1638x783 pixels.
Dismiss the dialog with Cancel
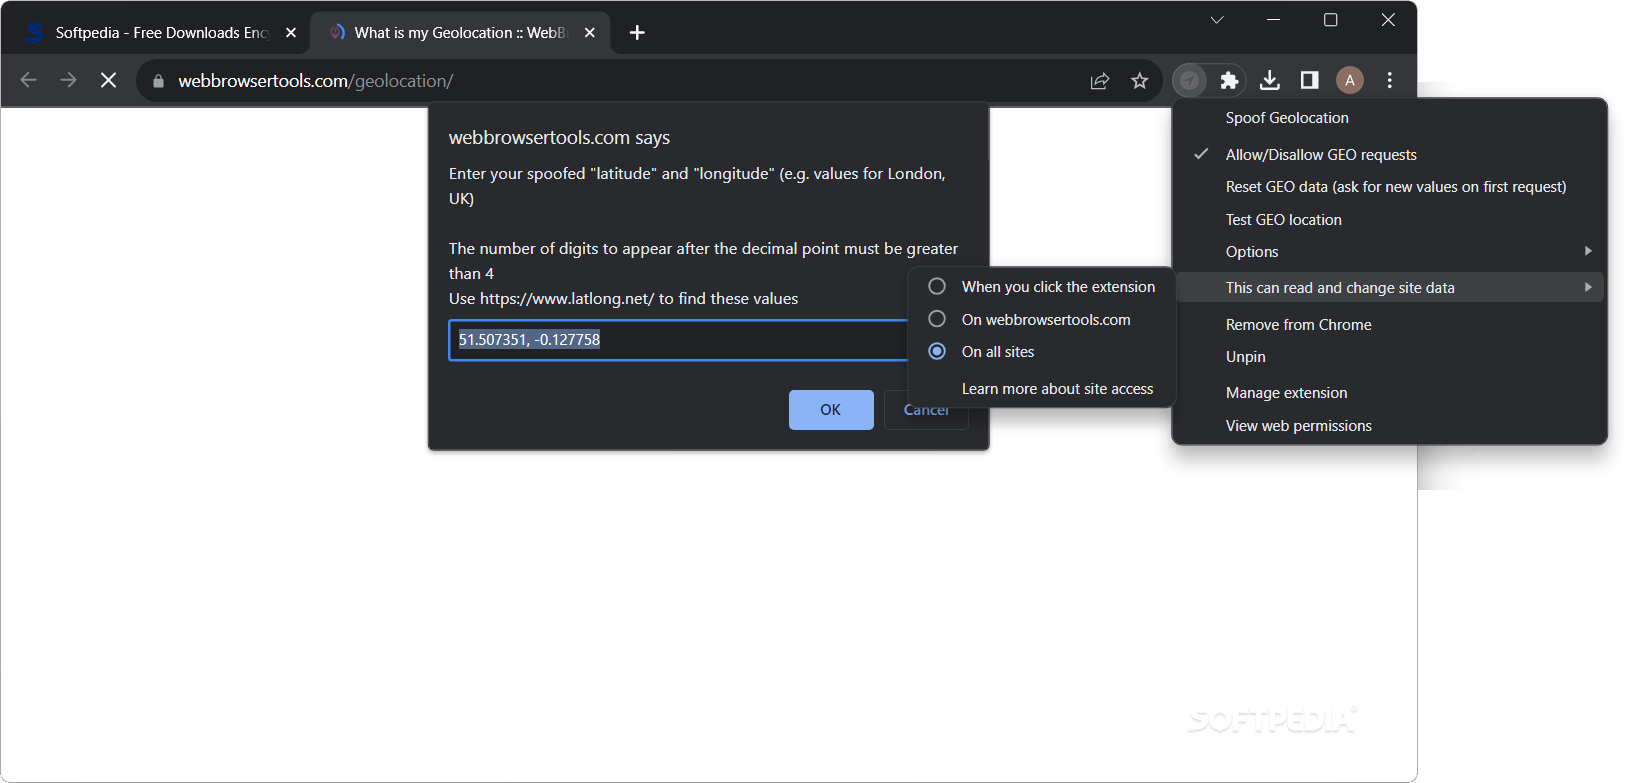(x=926, y=410)
